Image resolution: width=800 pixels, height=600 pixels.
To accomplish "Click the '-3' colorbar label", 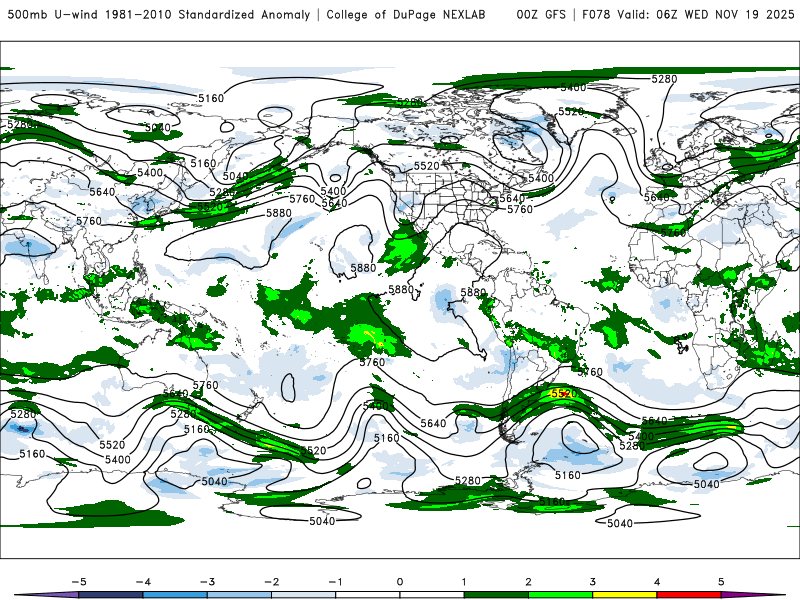I will 207,582.
